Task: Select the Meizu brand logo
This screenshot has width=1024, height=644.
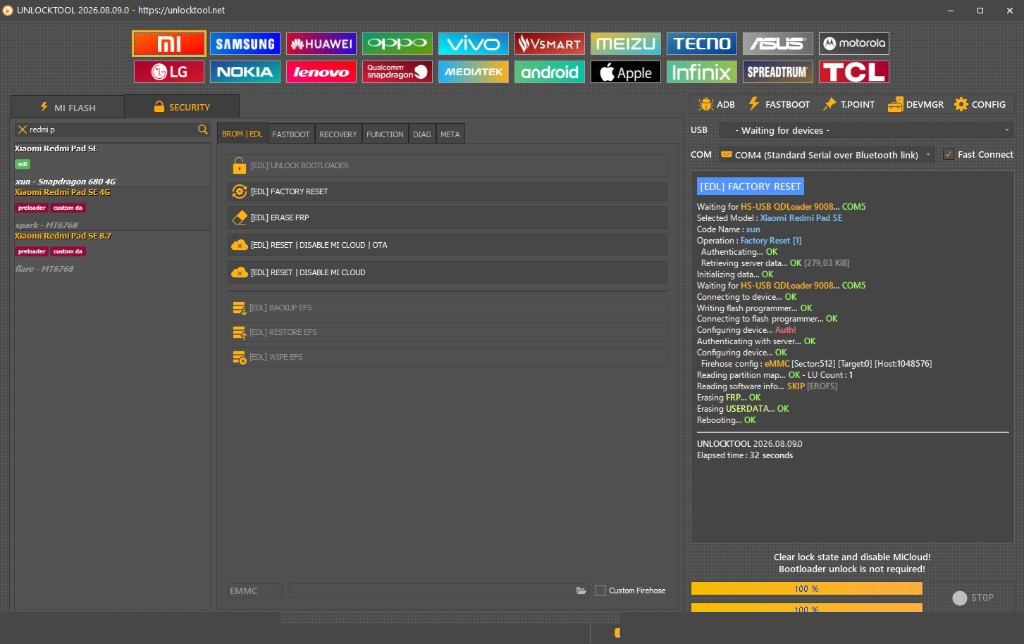Action: click(626, 44)
